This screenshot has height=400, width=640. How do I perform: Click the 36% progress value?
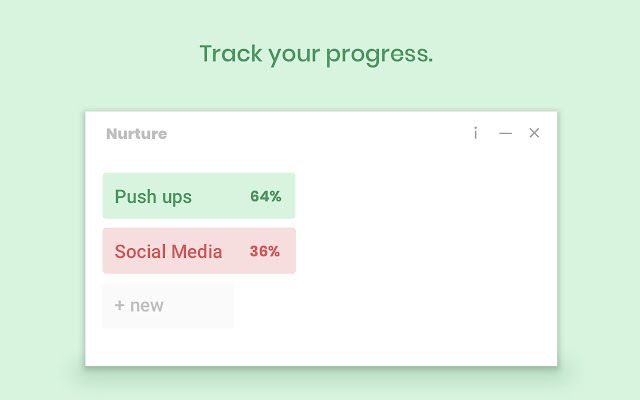[265, 252]
